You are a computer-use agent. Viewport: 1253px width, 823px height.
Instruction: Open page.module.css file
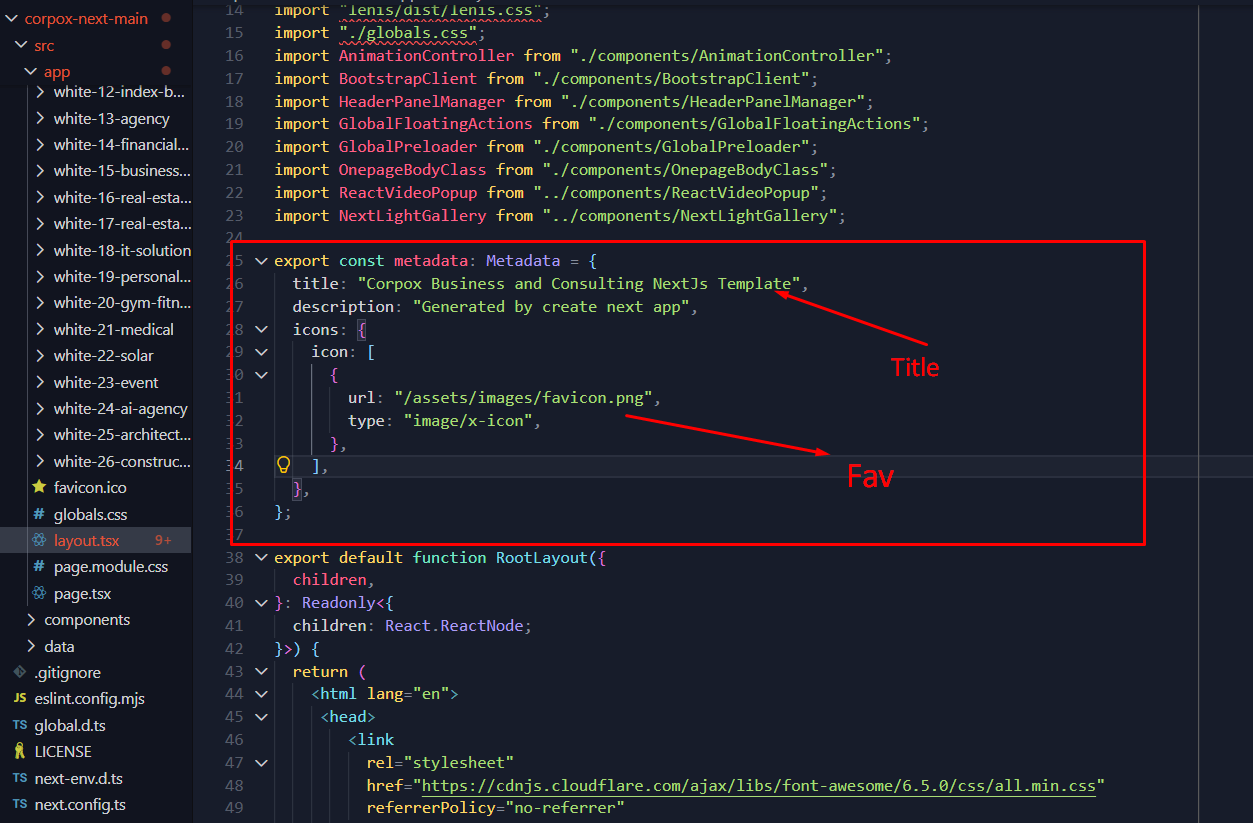pyautogui.click(x=111, y=567)
